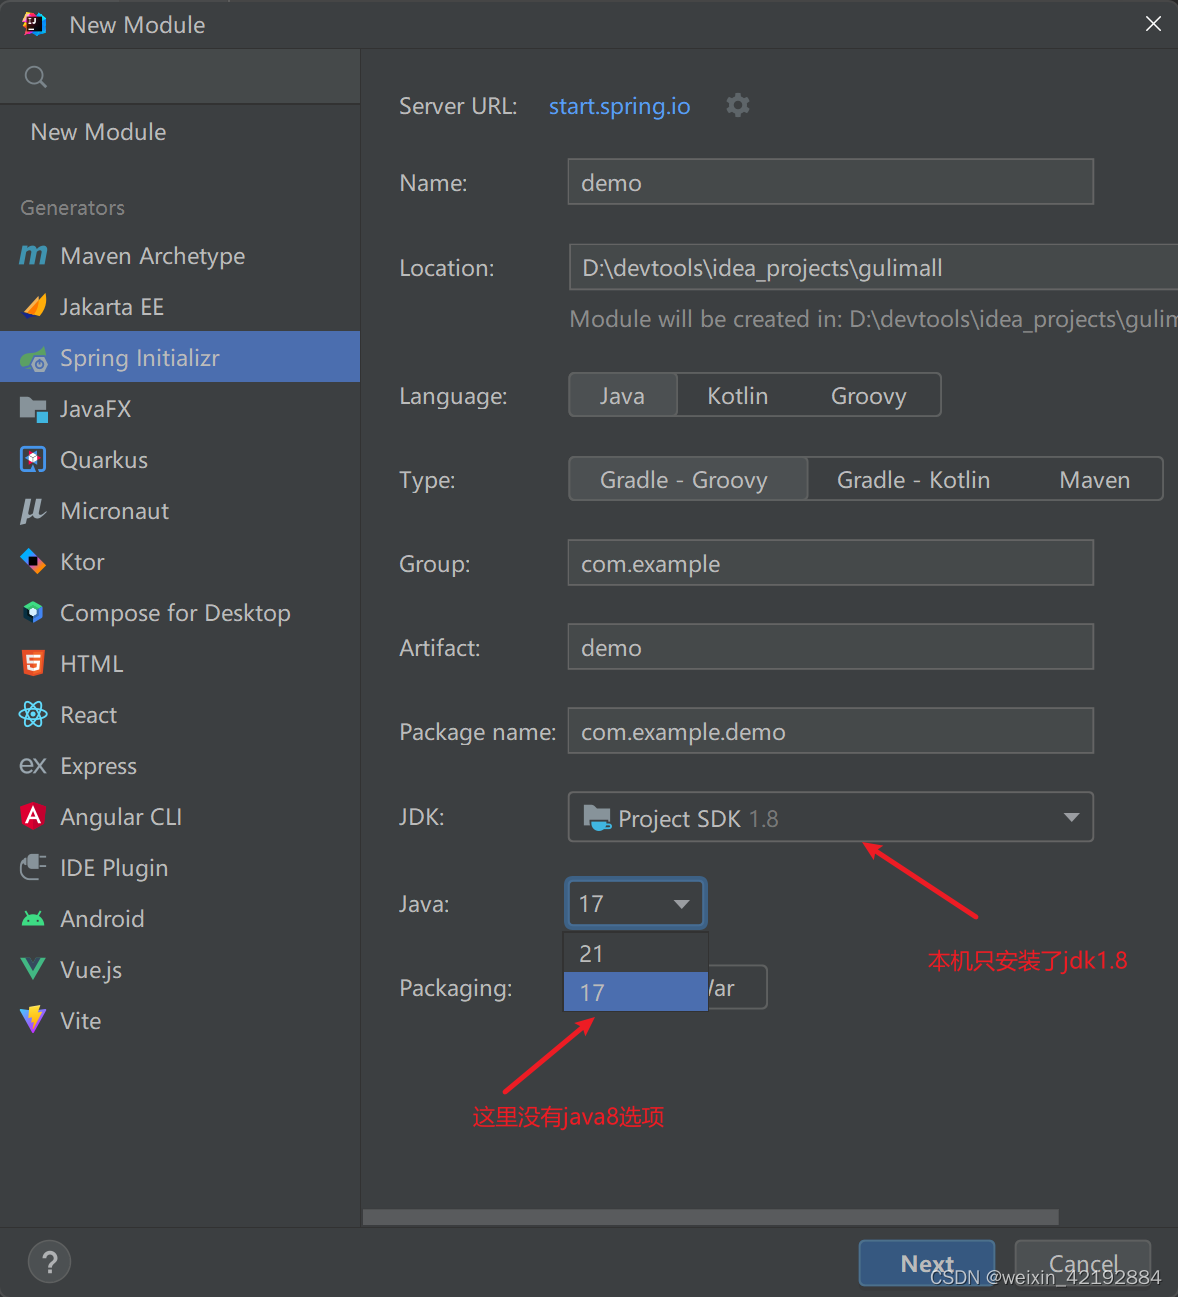
Task: Switch language to Kotlin
Action: click(x=737, y=395)
